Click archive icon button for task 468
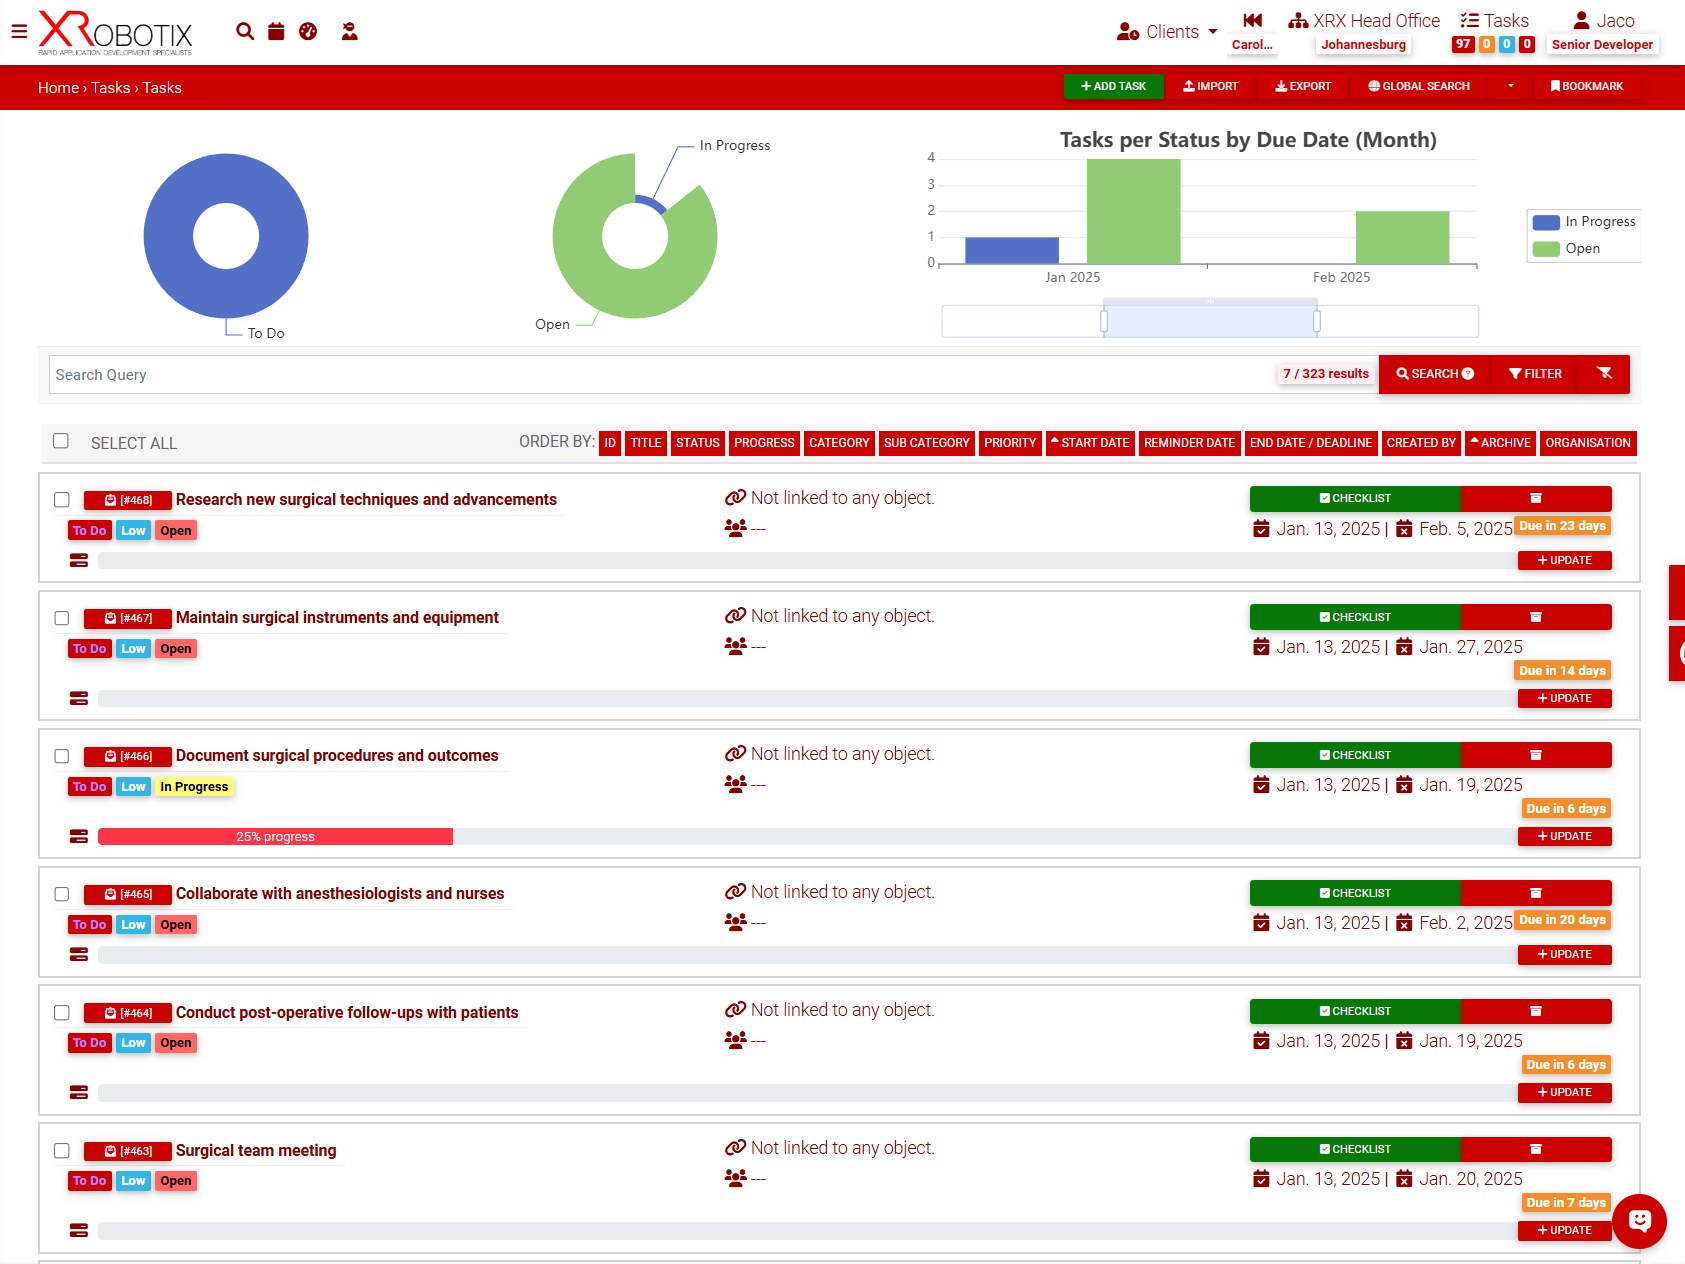The height and width of the screenshot is (1264, 1685). [1535, 498]
